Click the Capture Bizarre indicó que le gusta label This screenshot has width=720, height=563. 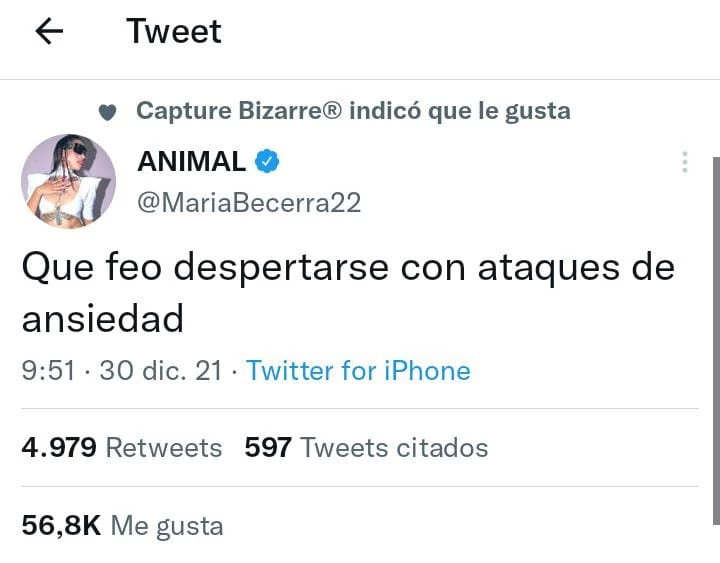(x=353, y=111)
